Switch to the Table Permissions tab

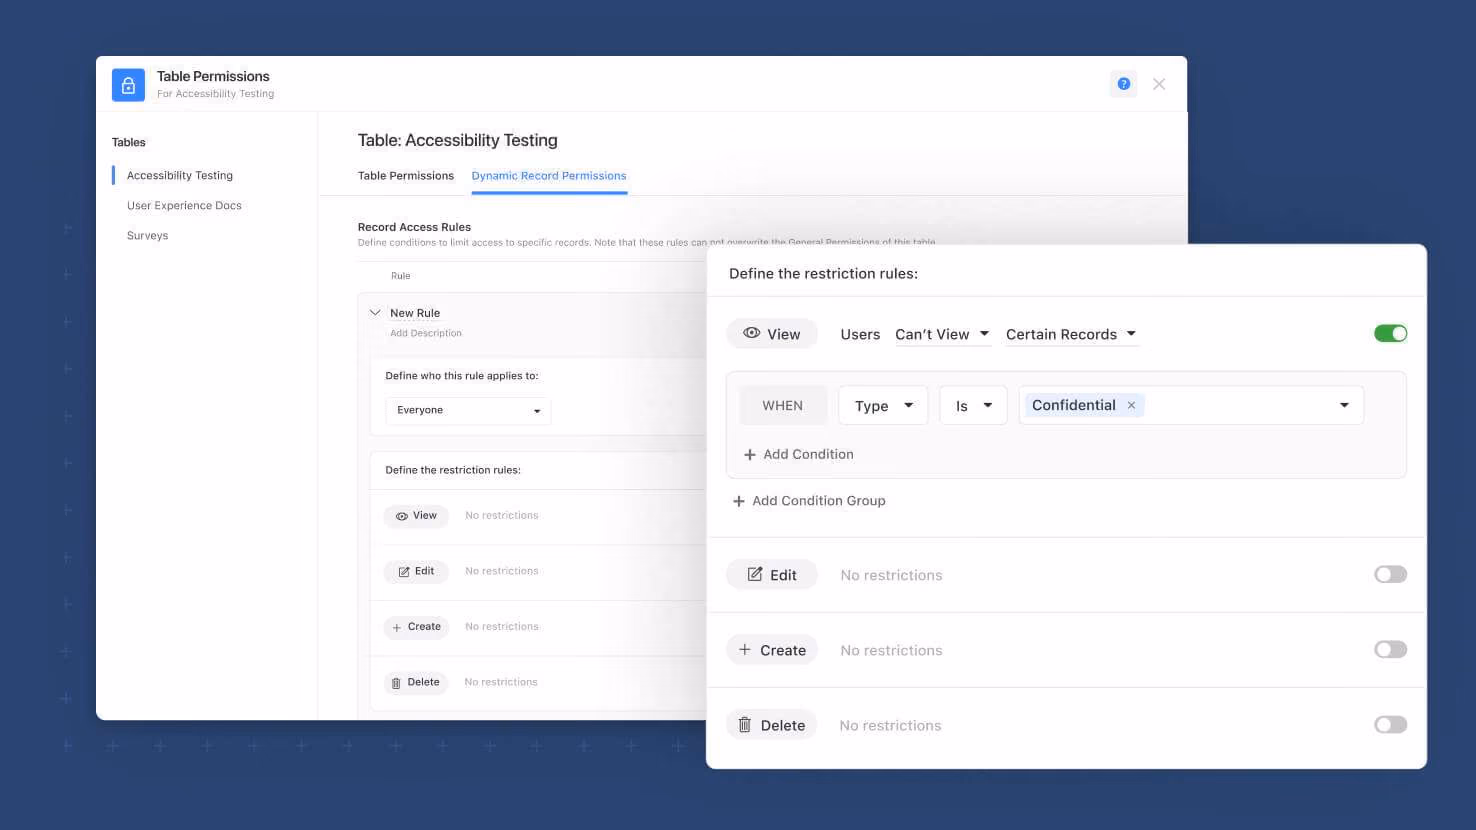point(406,176)
